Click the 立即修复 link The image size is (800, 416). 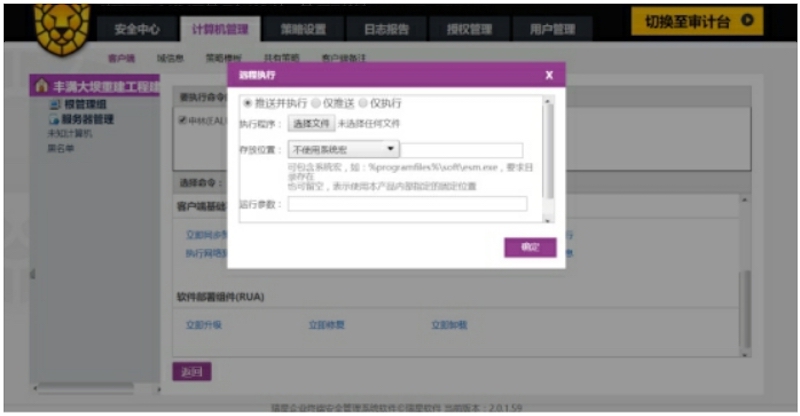point(326,325)
